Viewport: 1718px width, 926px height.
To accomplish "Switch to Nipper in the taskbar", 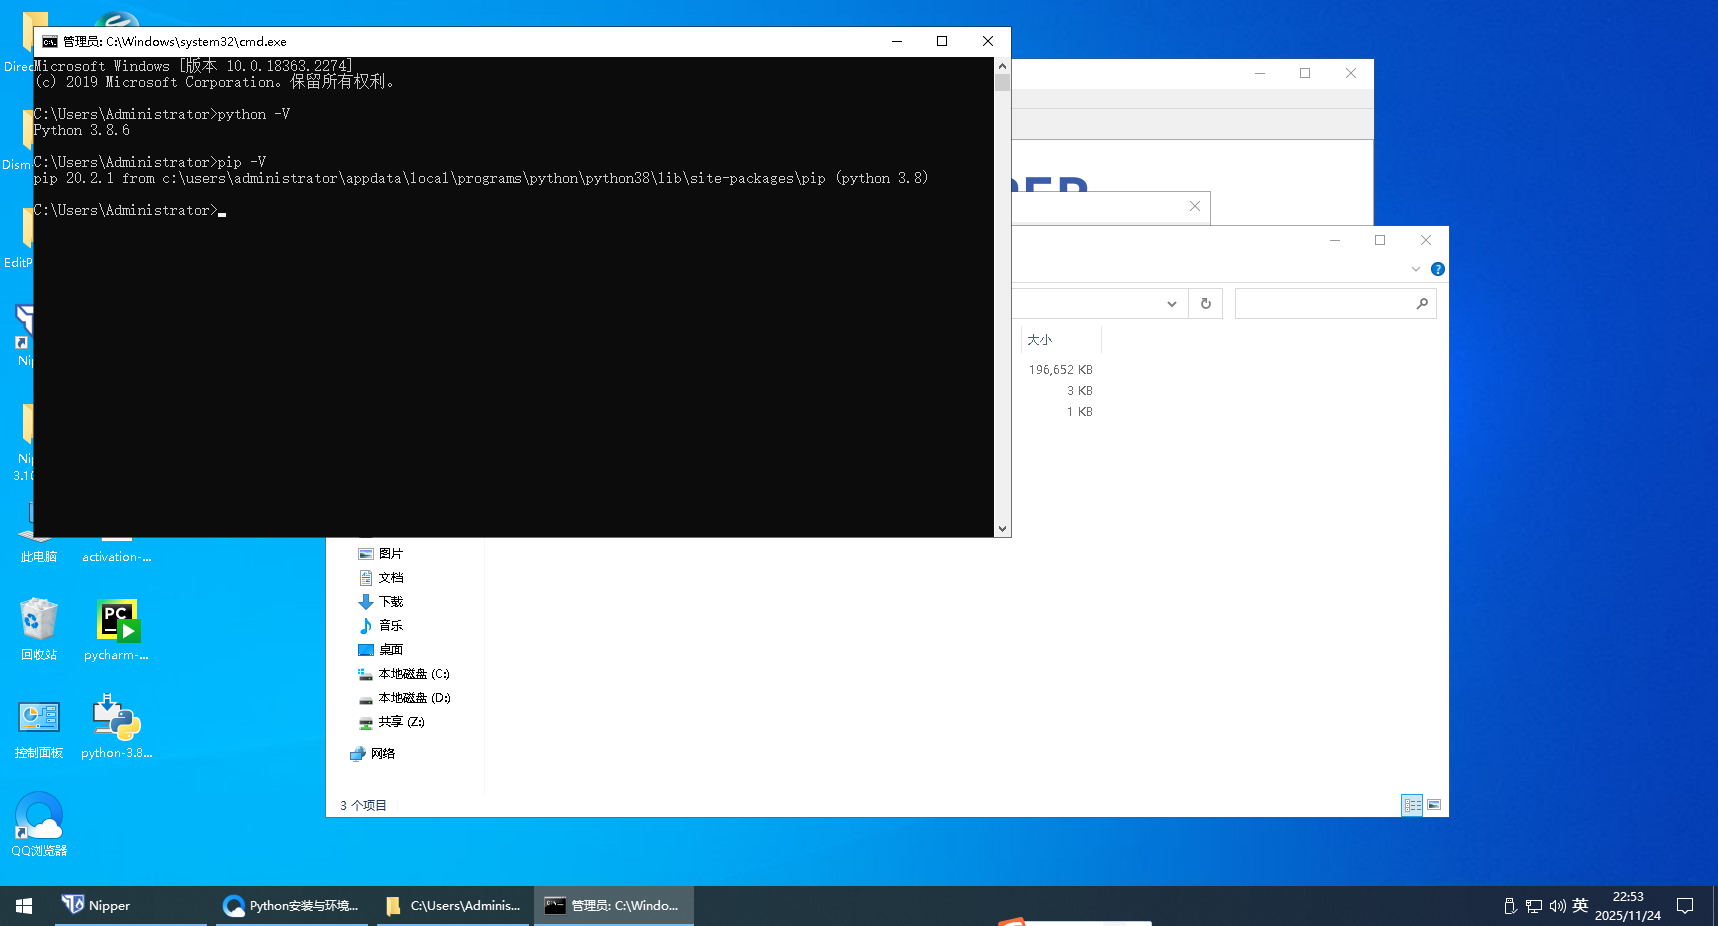I will point(97,906).
